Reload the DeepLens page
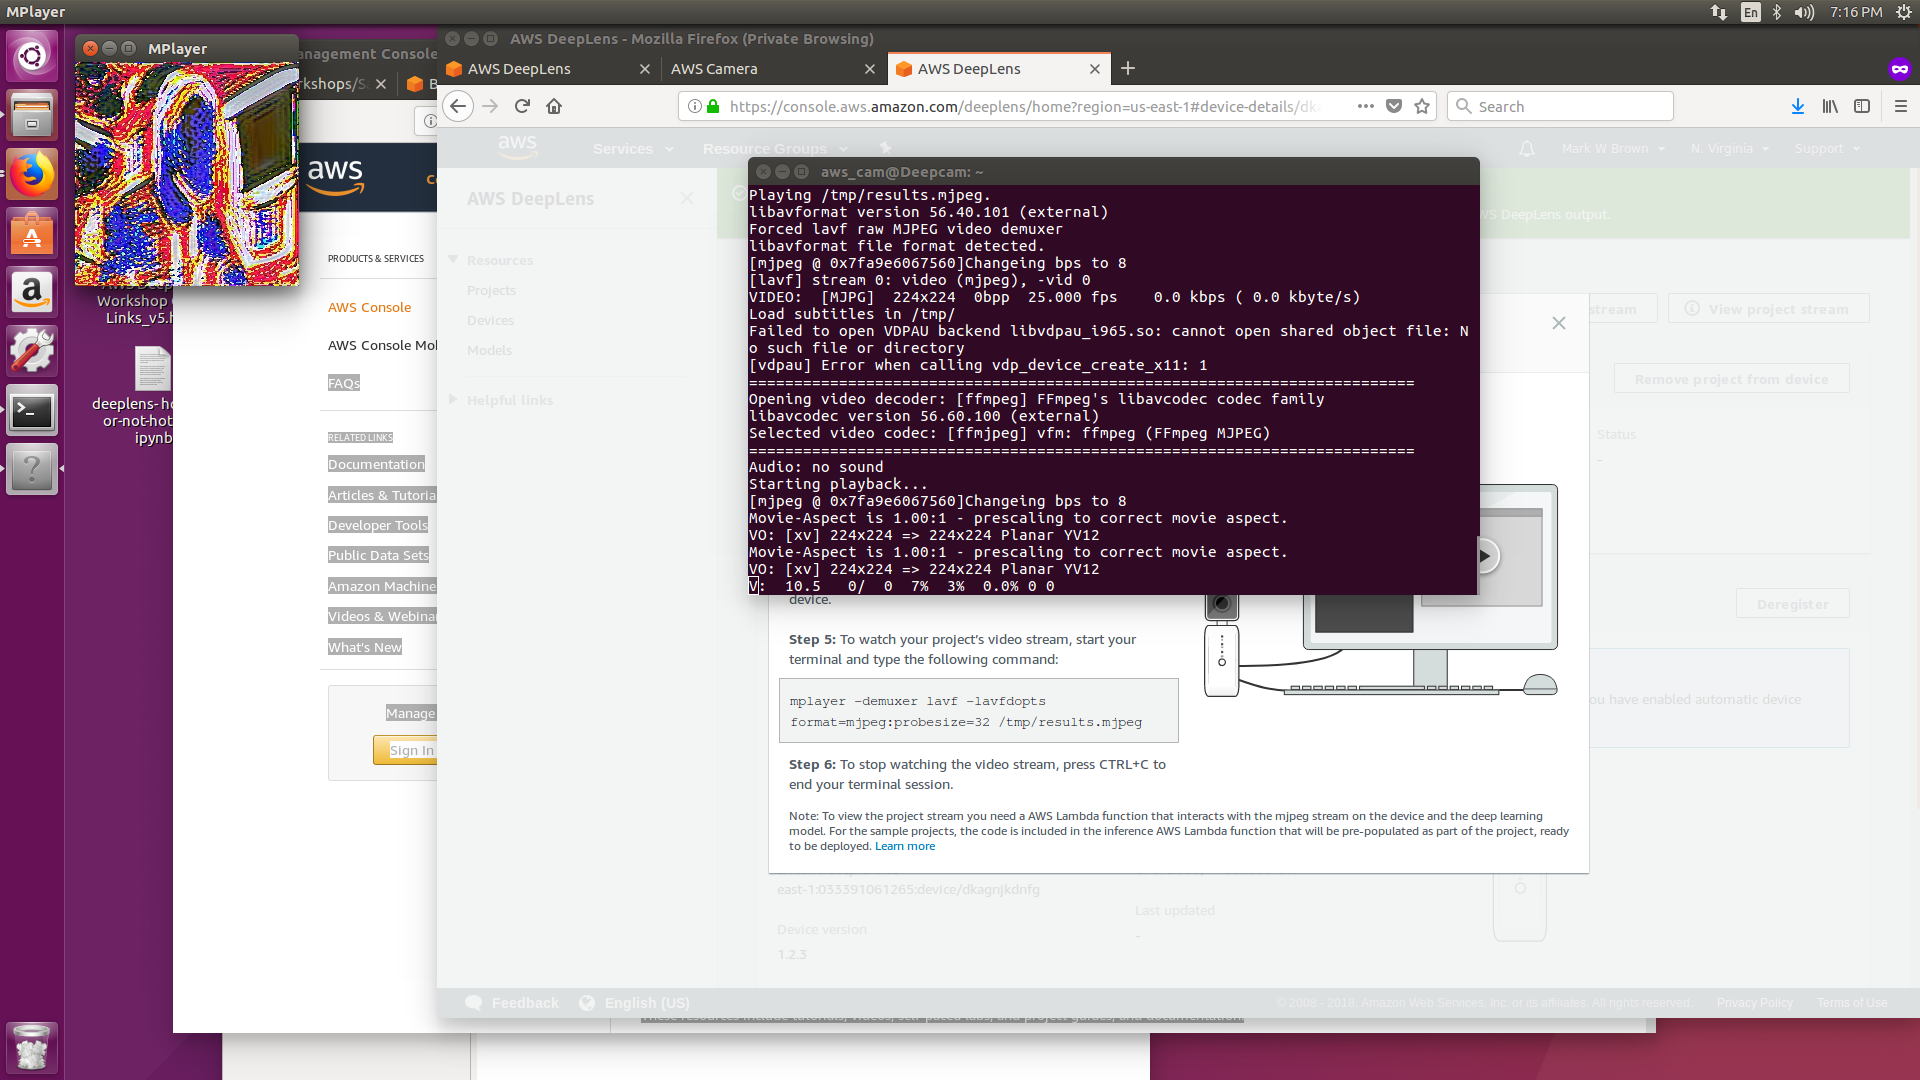1920x1080 pixels. tap(522, 106)
